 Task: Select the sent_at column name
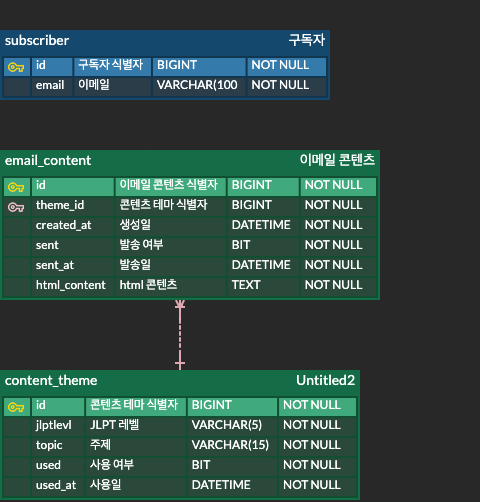click(x=55, y=265)
